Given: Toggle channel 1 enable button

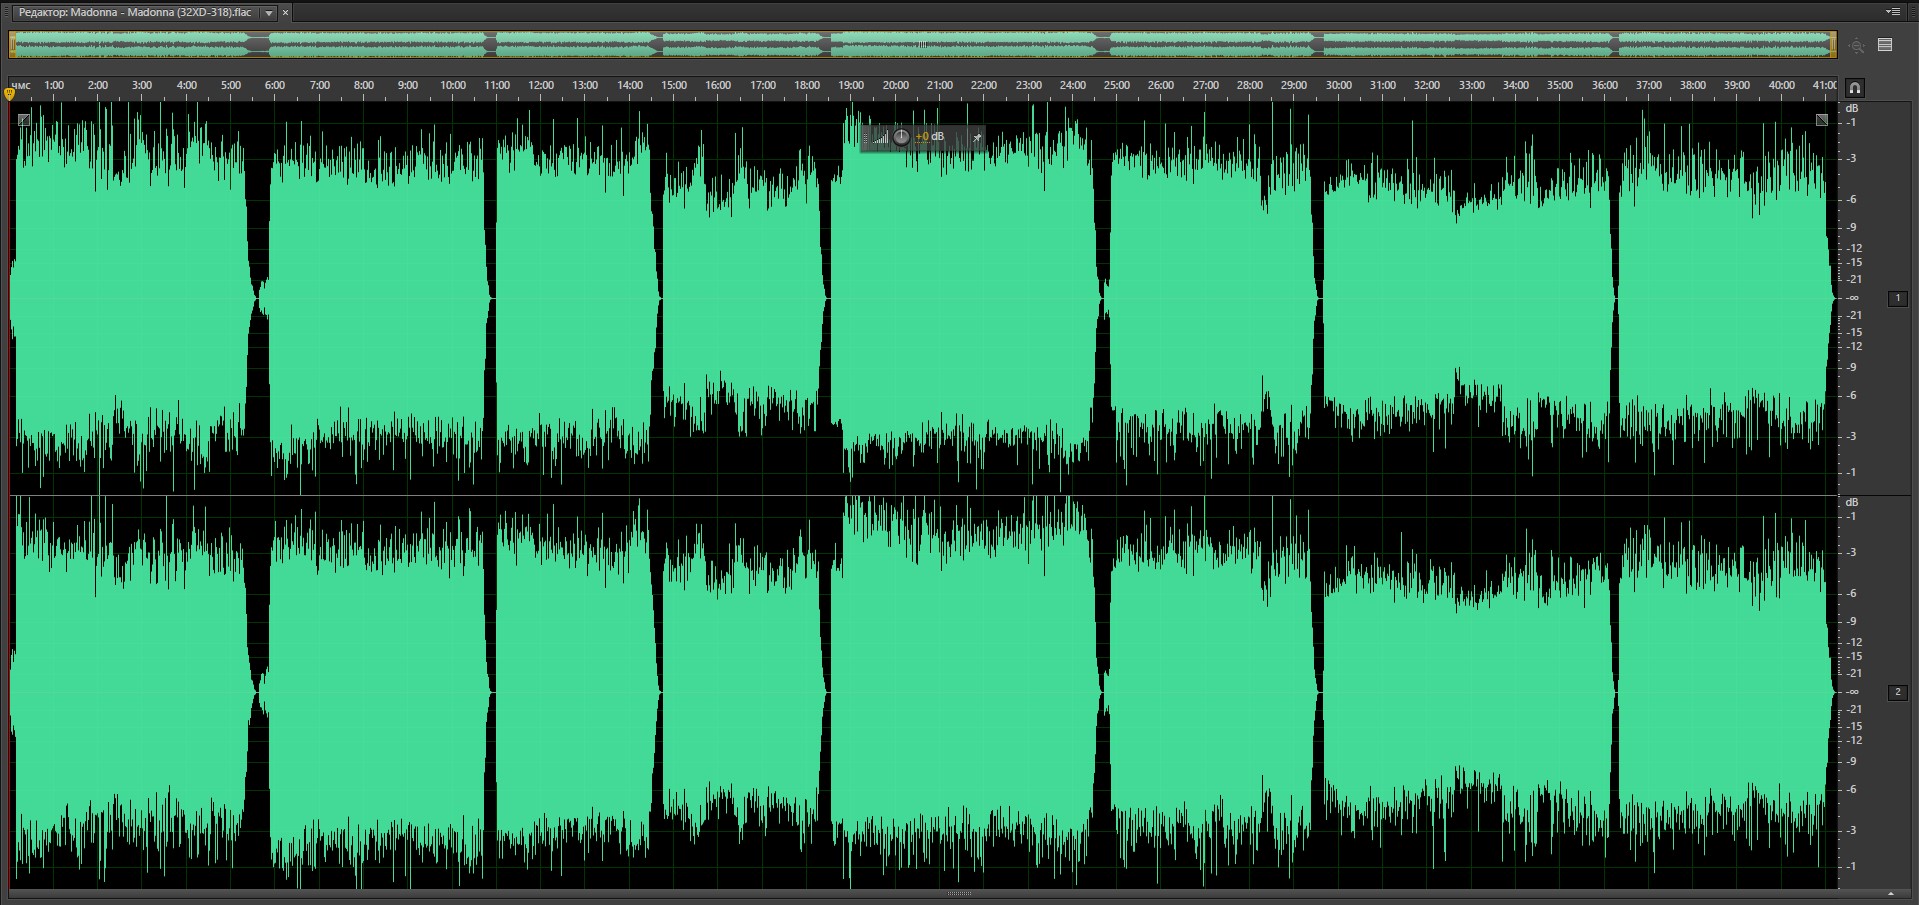Looking at the screenshot, I should (x=1897, y=298).
